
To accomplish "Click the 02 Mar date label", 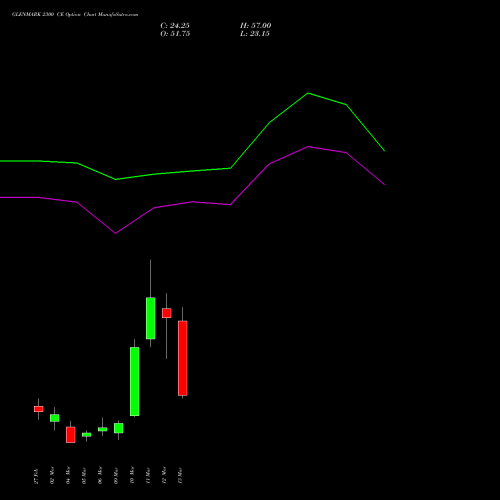I will click(x=52, y=476).
